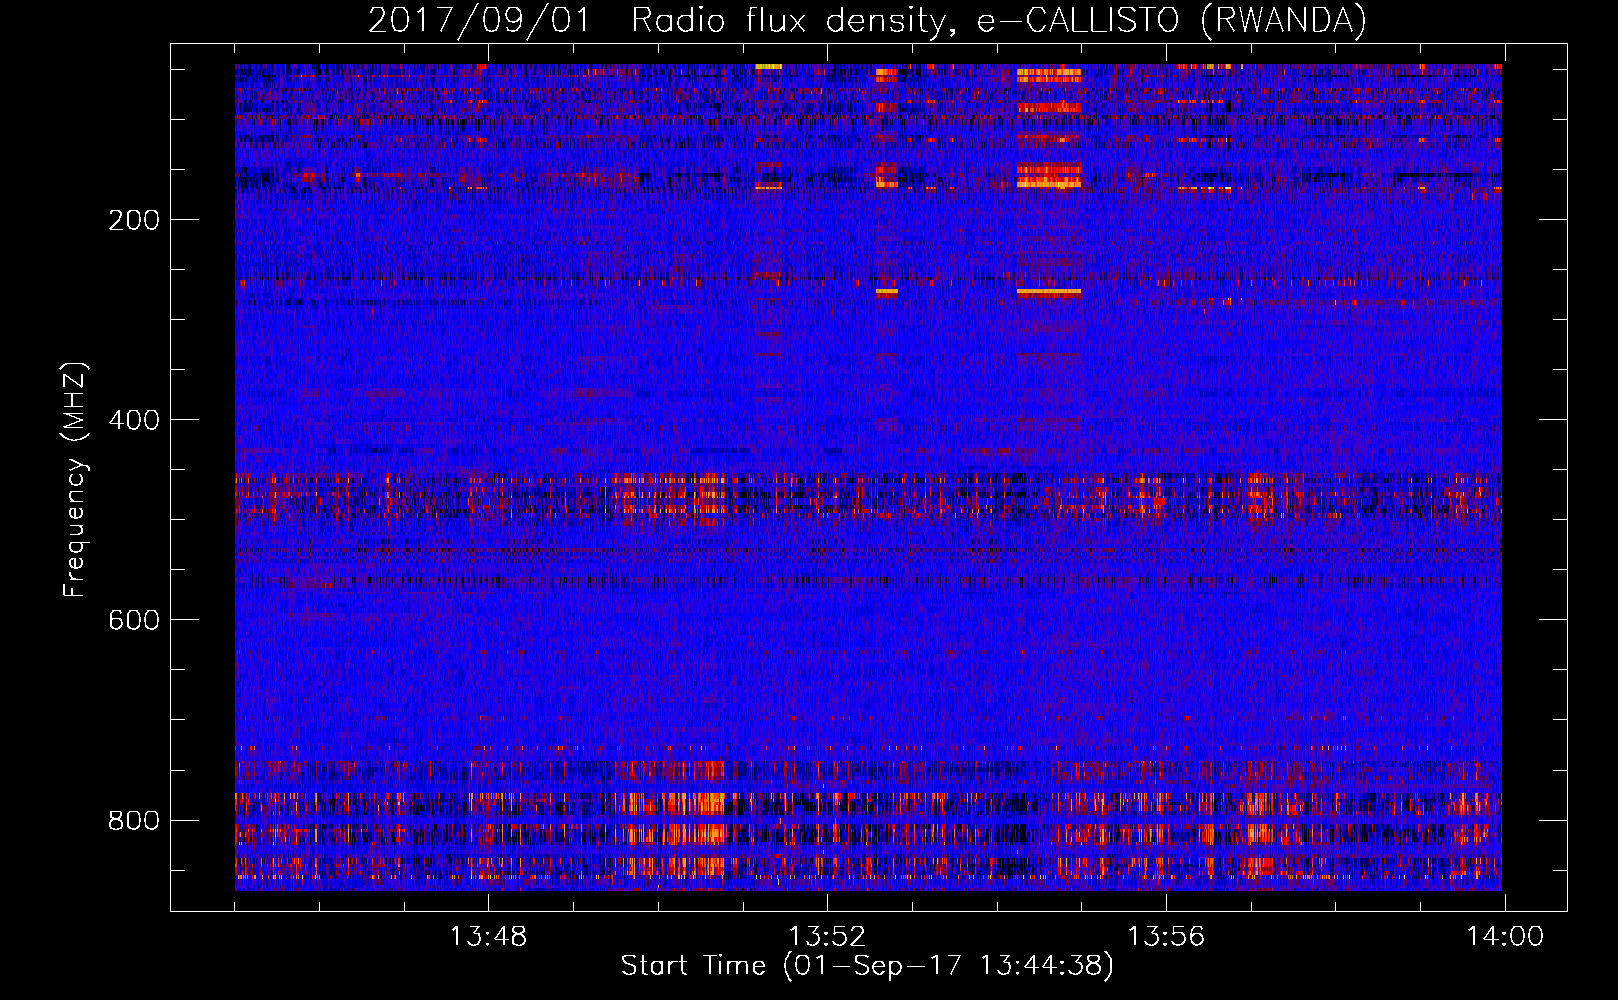Click the plot title '2017/09/01 Radio flux density, e-CALLISTO (RWANDA)'
This screenshot has height=1000, width=1618.
pyautogui.click(x=867, y=20)
